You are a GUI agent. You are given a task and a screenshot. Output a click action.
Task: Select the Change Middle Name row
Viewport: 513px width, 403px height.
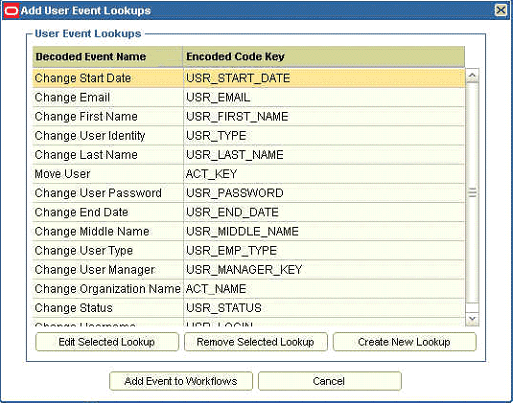(x=248, y=231)
